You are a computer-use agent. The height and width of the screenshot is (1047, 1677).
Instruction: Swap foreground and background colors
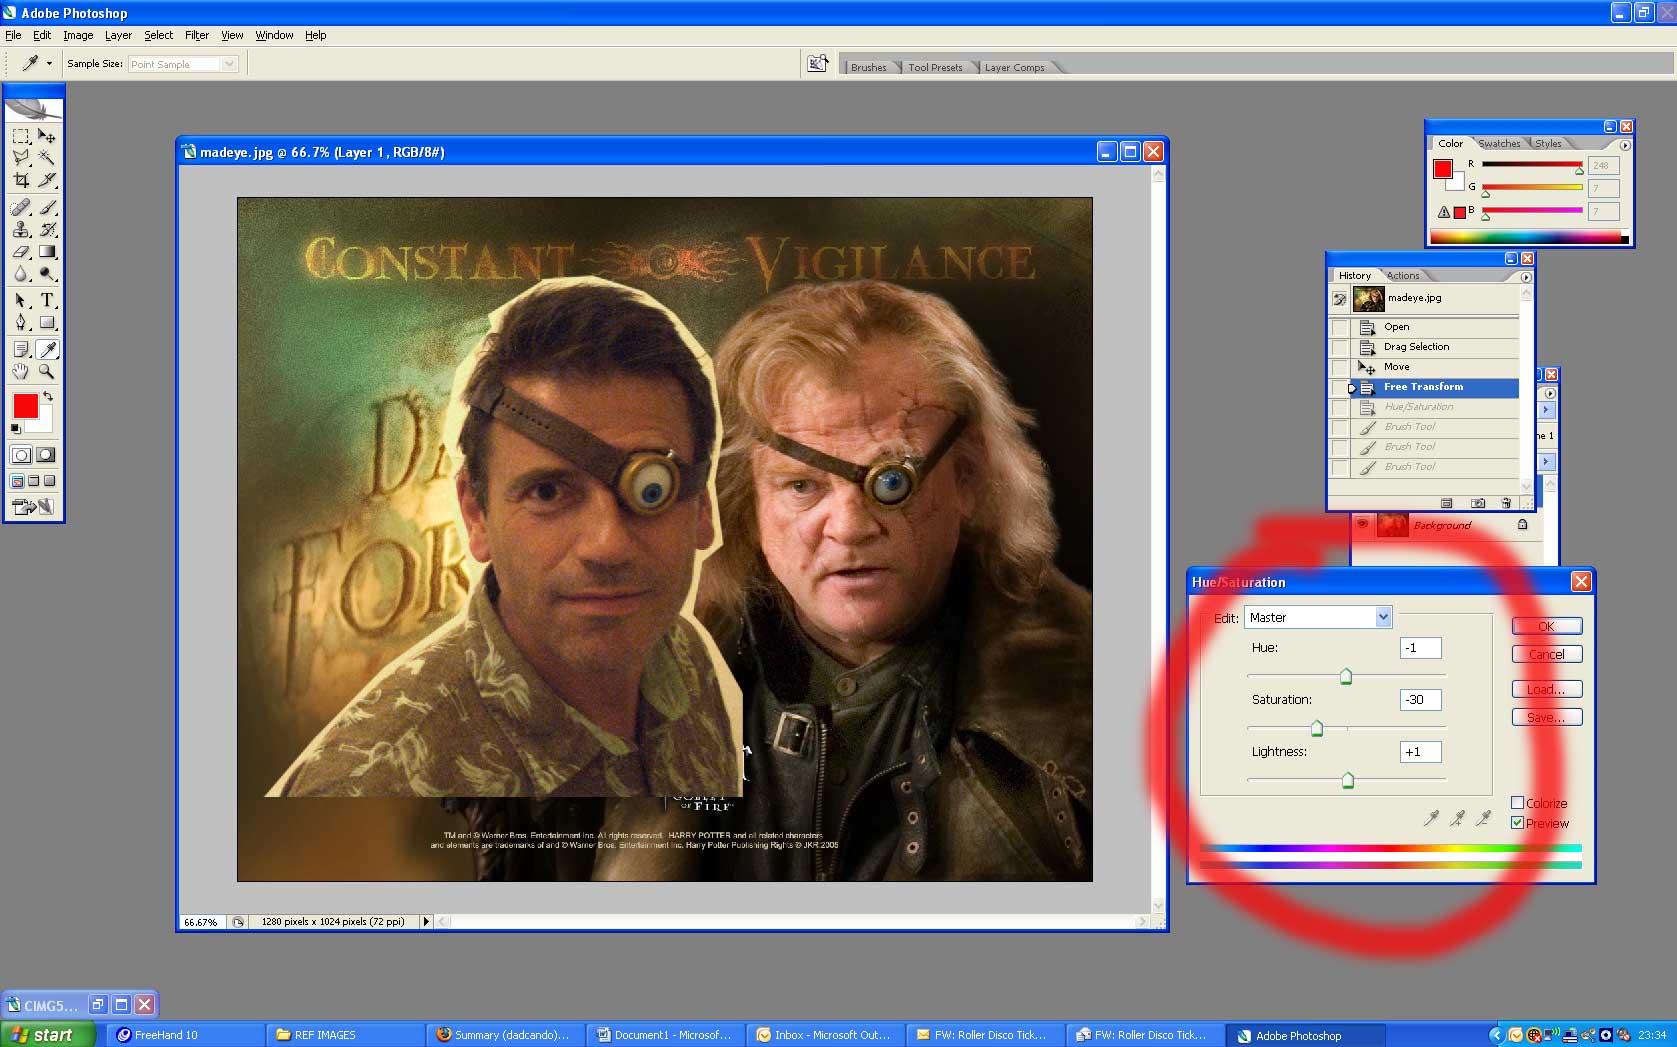click(48, 397)
